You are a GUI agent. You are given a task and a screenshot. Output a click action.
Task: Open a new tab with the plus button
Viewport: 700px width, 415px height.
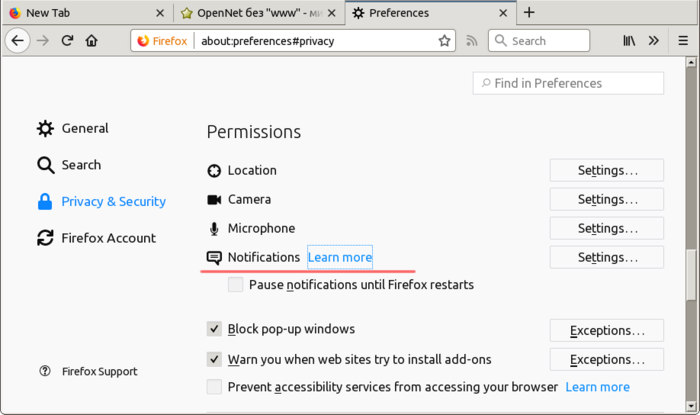tap(529, 13)
